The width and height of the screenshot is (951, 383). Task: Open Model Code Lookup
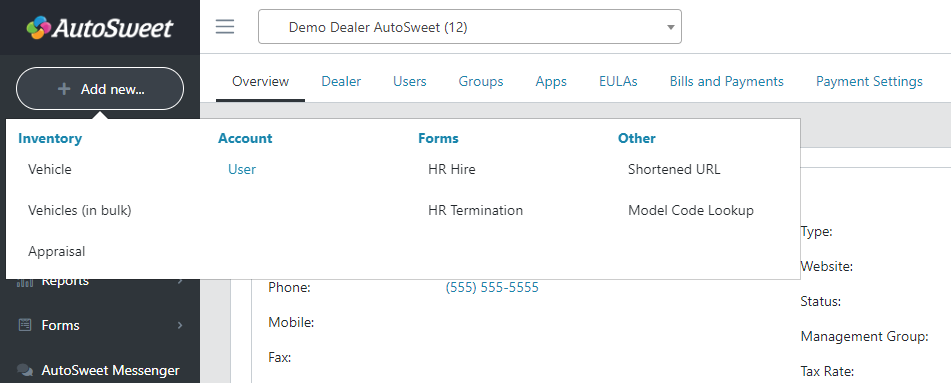[691, 211]
